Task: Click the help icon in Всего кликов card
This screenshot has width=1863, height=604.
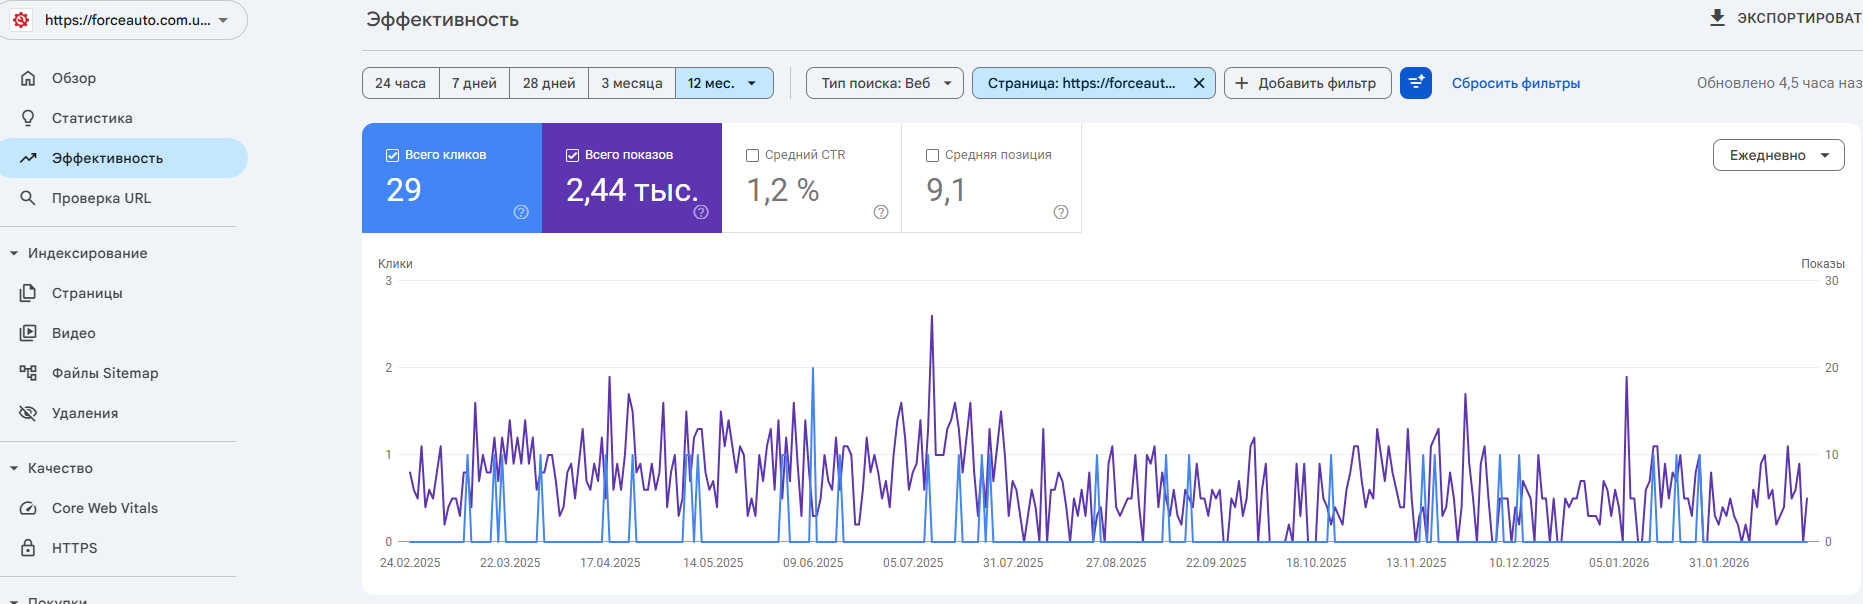Action: coord(521,212)
